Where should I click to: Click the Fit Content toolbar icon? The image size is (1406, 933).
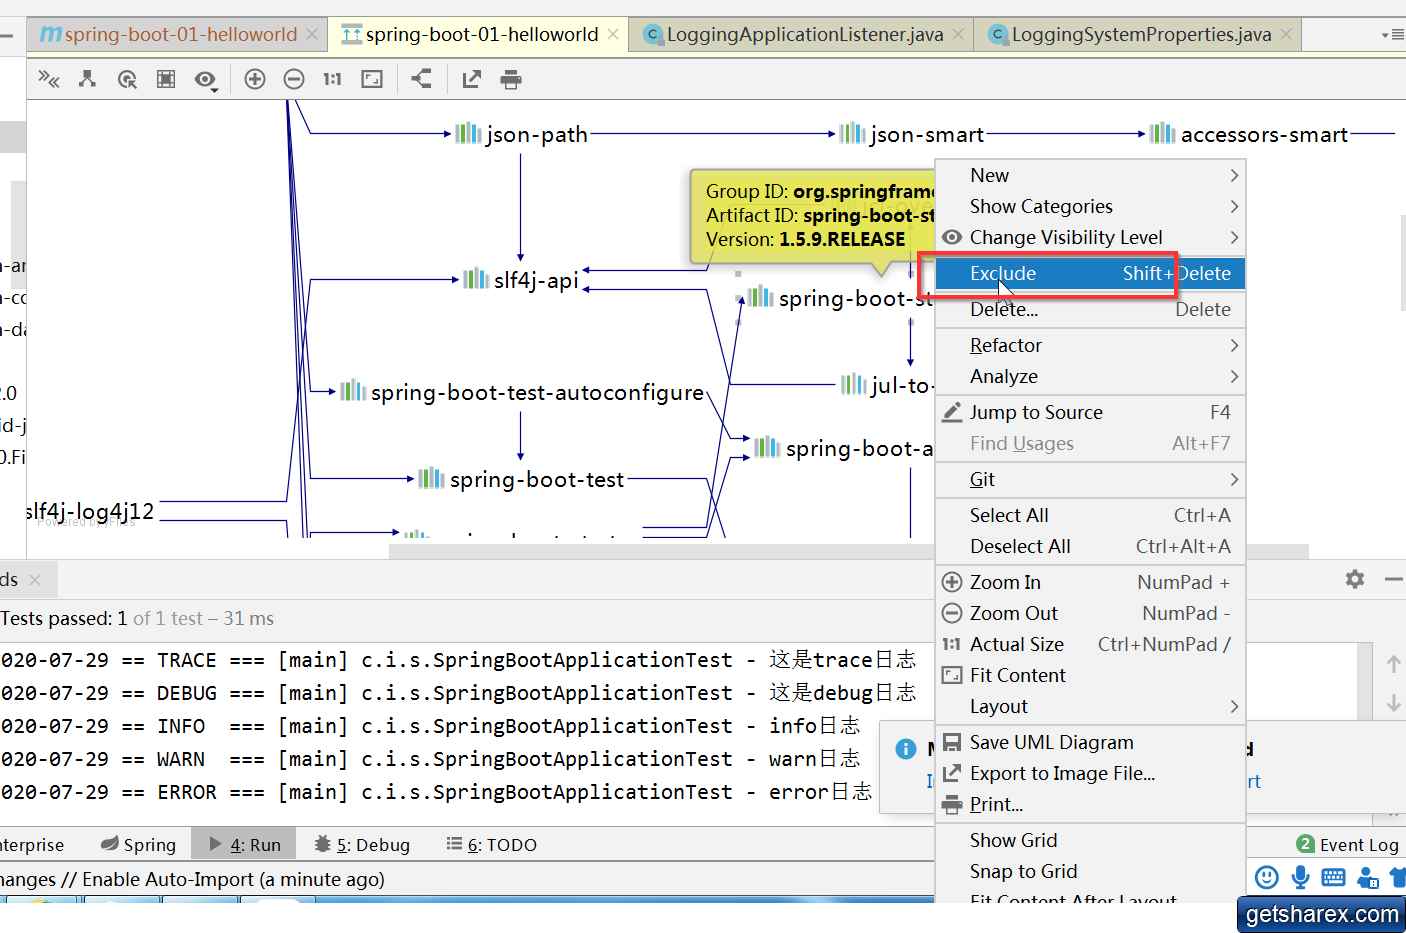(x=372, y=79)
